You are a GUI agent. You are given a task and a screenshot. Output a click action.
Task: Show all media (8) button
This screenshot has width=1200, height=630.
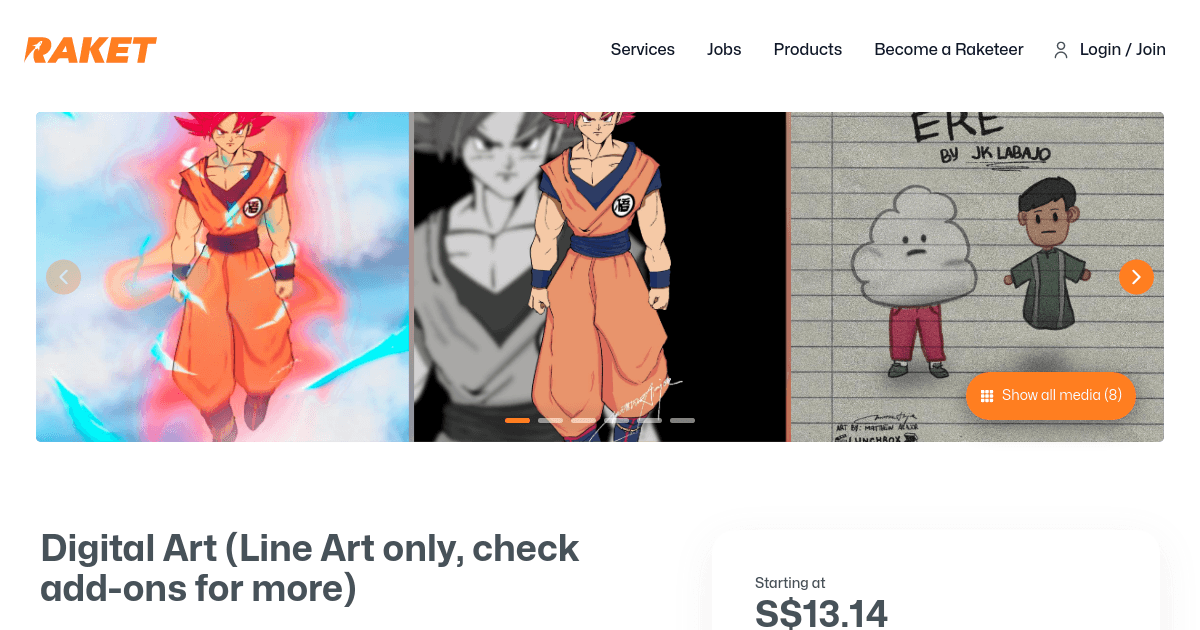(x=1051, y=396)
